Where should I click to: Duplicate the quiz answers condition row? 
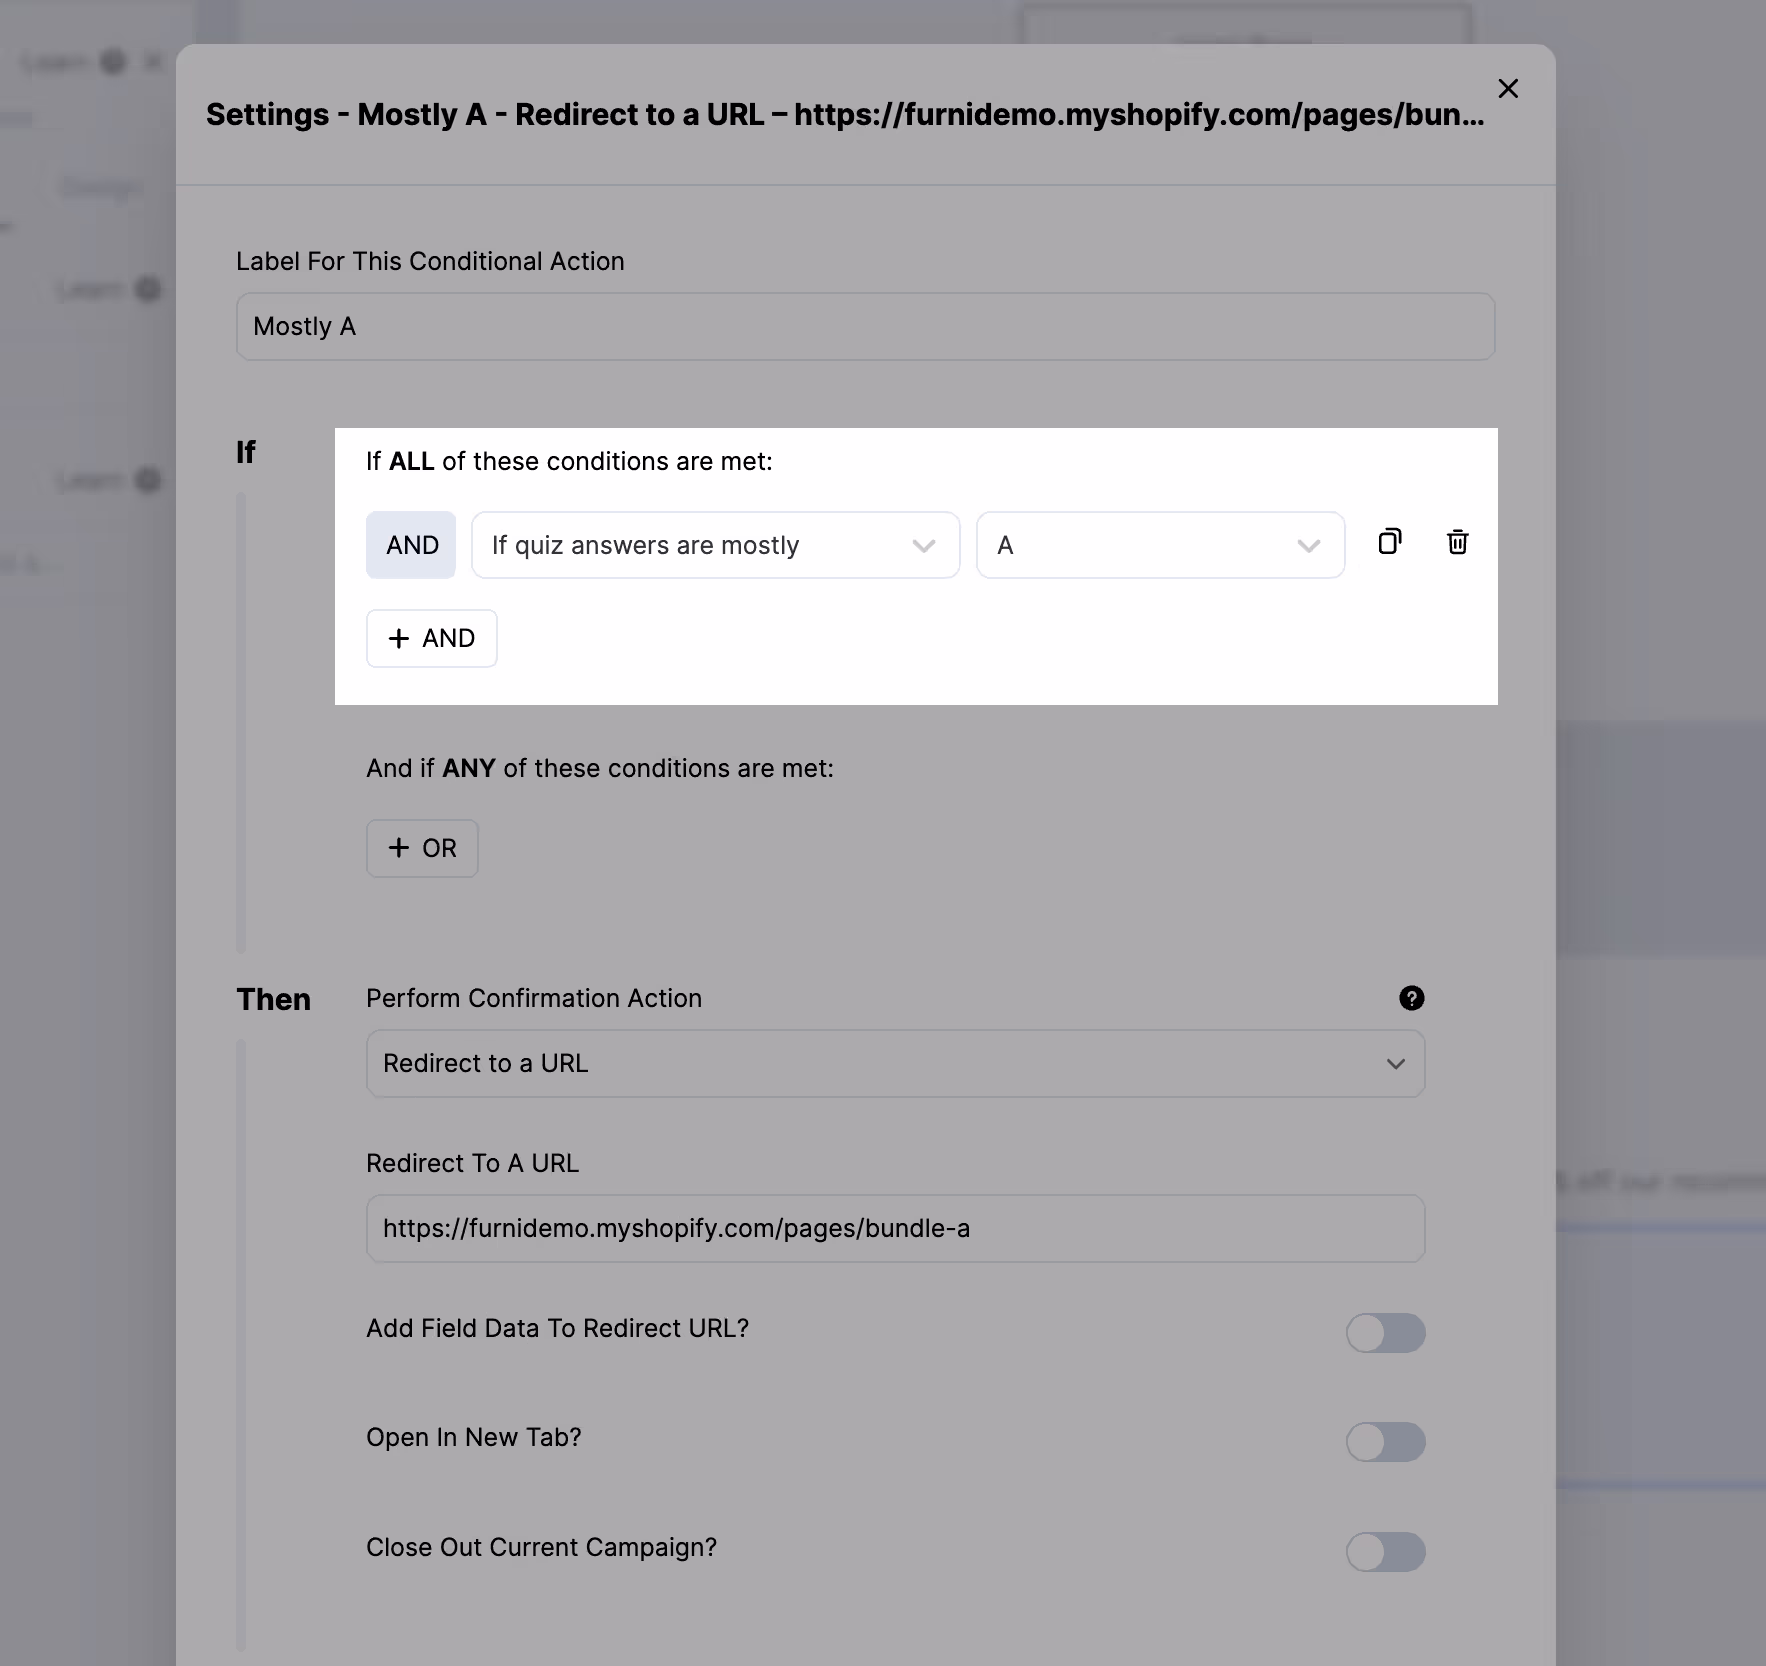point(1390,542)
